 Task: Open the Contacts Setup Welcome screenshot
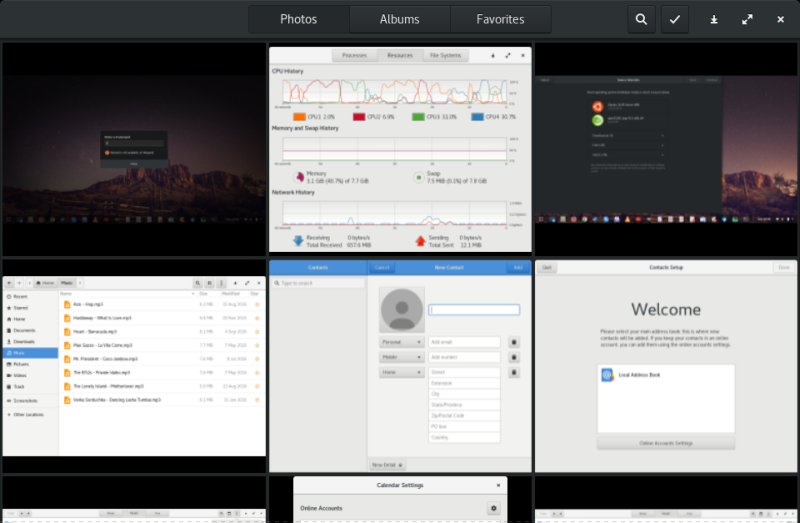[x=666, y=366]
